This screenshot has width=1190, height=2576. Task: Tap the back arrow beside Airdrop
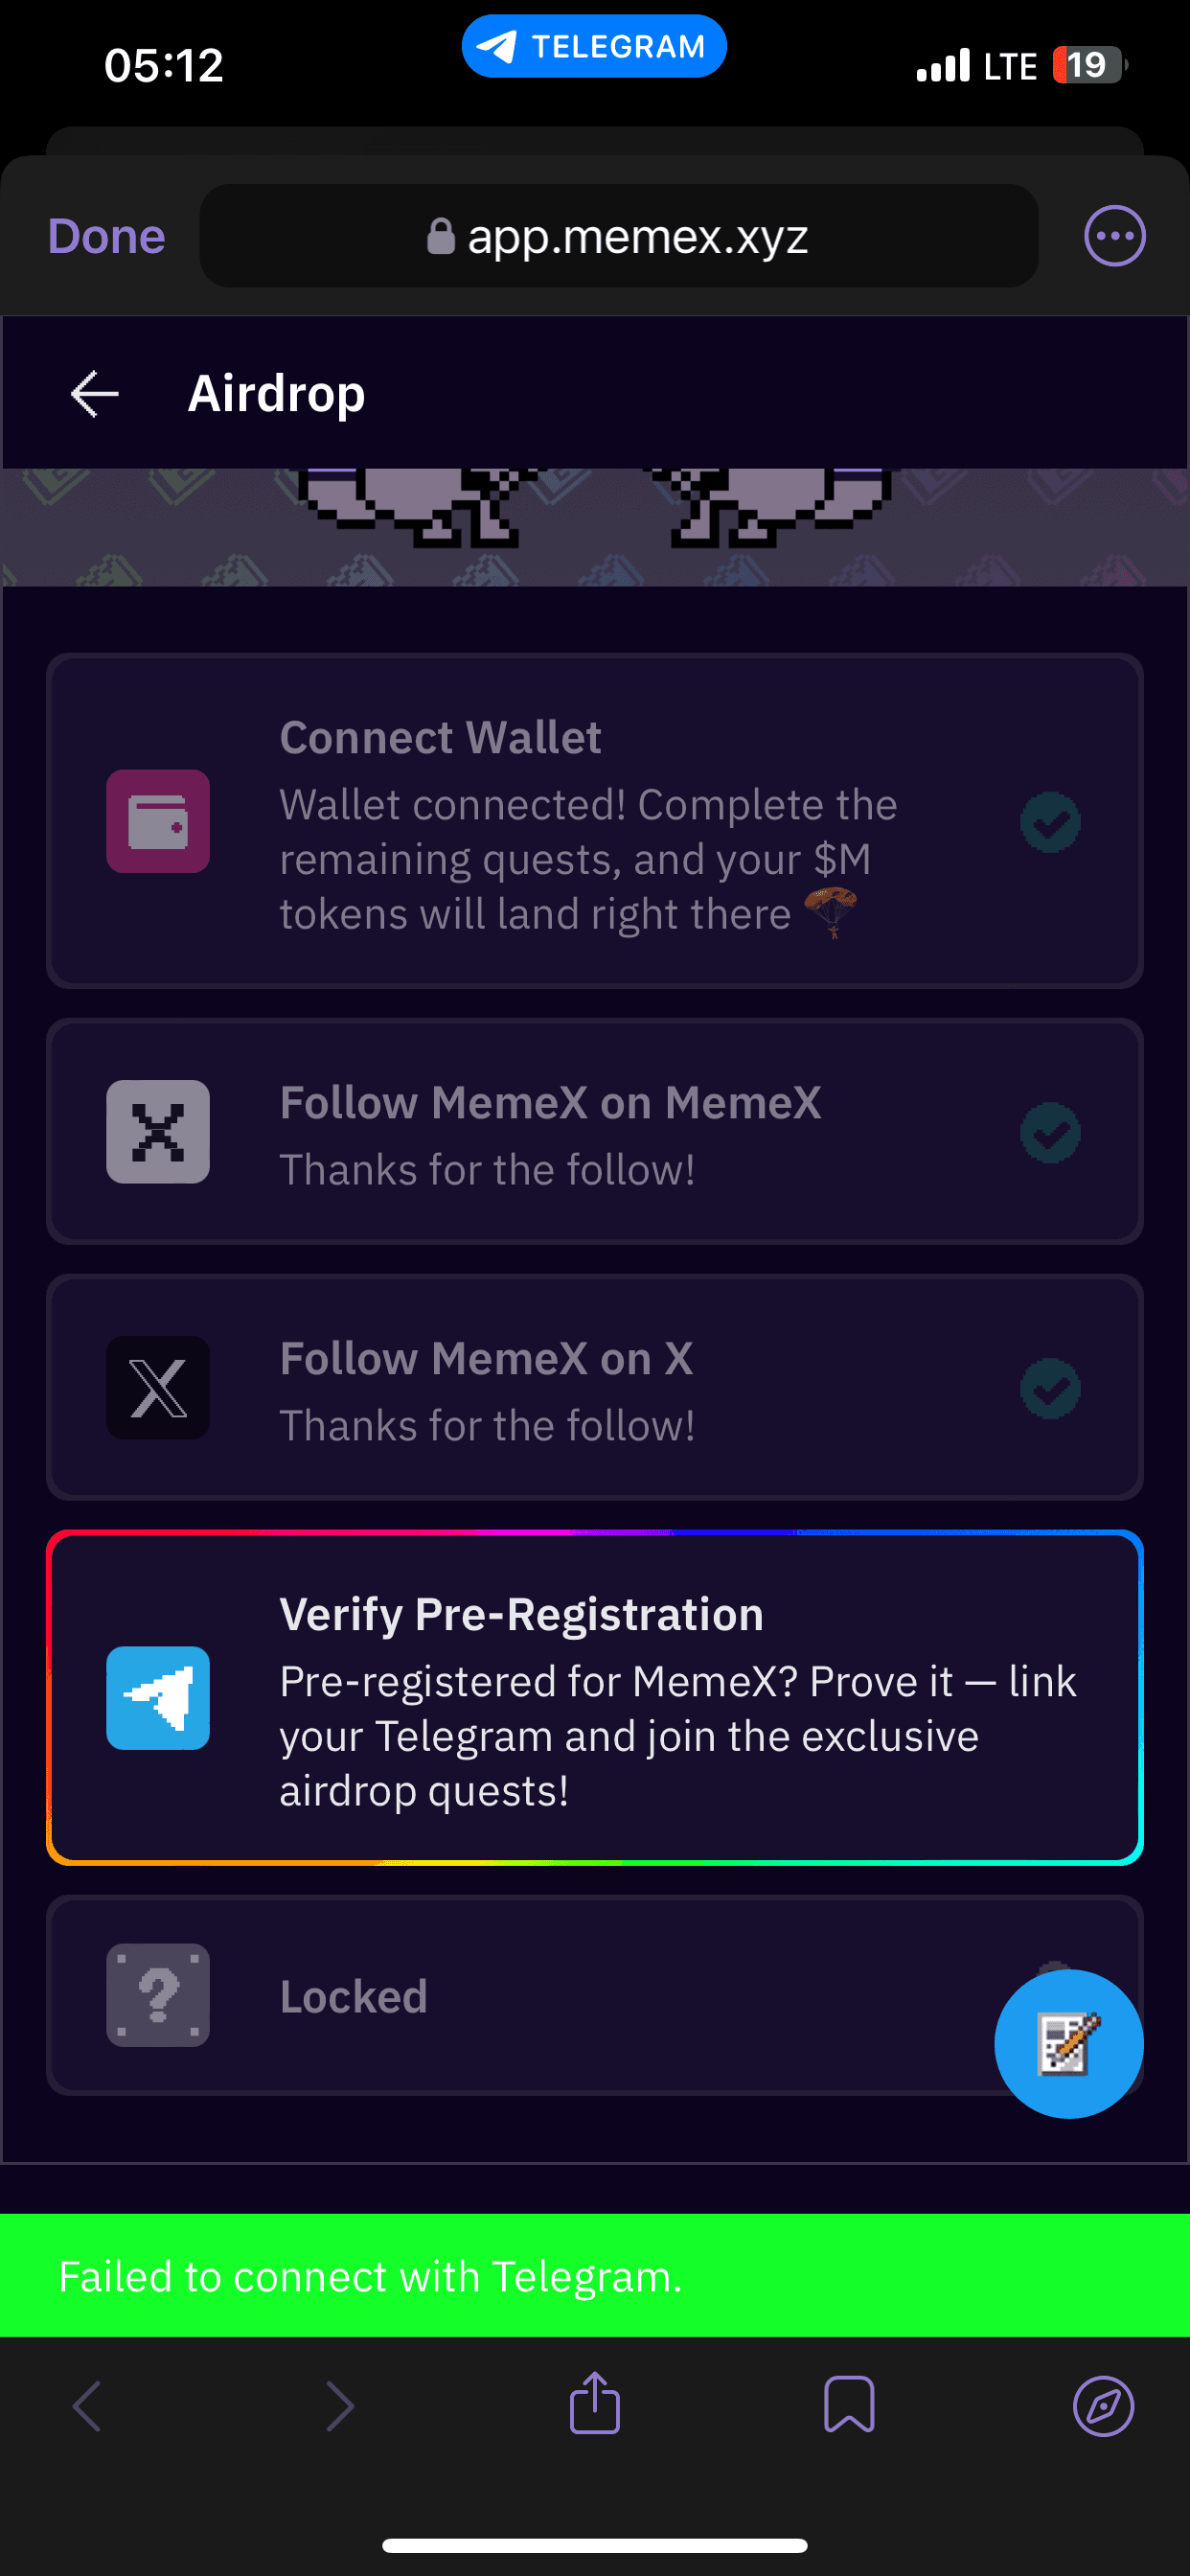click(x=95, y=393)
